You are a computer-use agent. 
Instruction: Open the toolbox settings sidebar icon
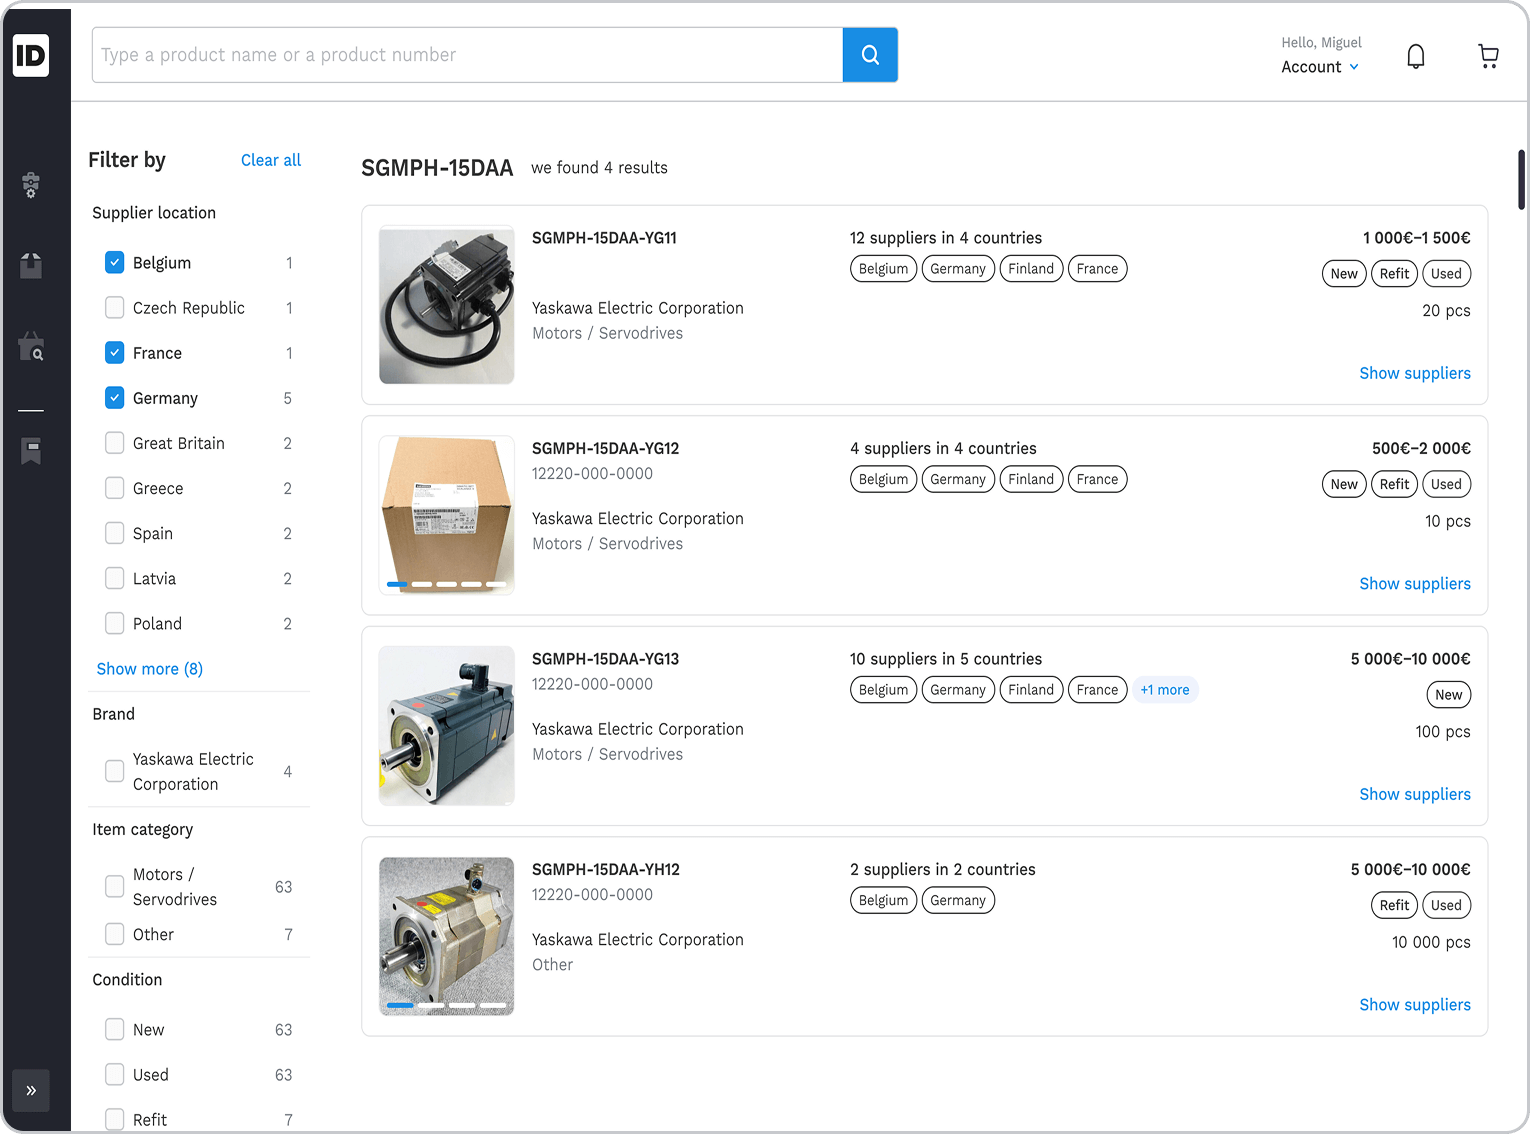pos(31,185)
